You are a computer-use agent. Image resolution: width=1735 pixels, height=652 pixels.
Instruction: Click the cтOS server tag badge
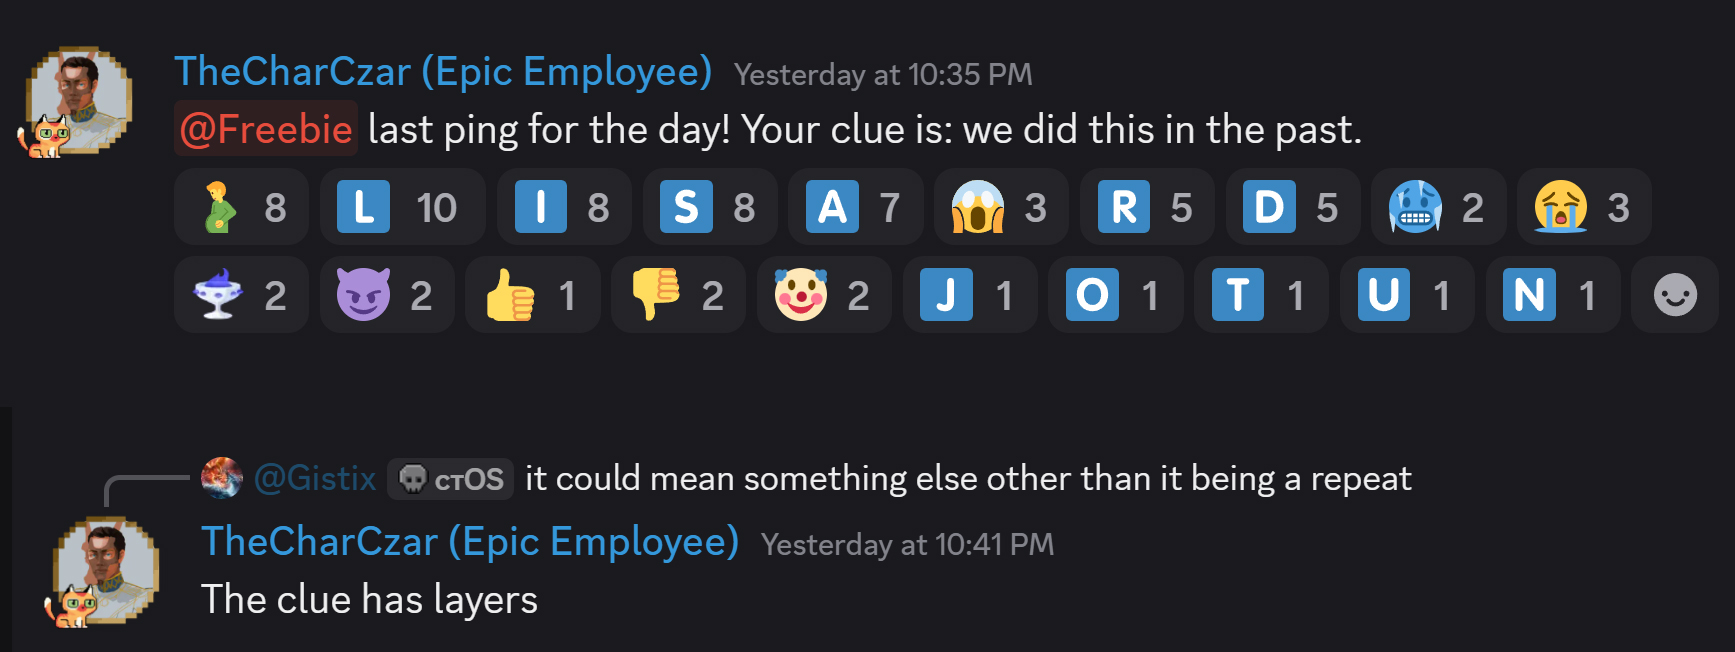point(451,479)
